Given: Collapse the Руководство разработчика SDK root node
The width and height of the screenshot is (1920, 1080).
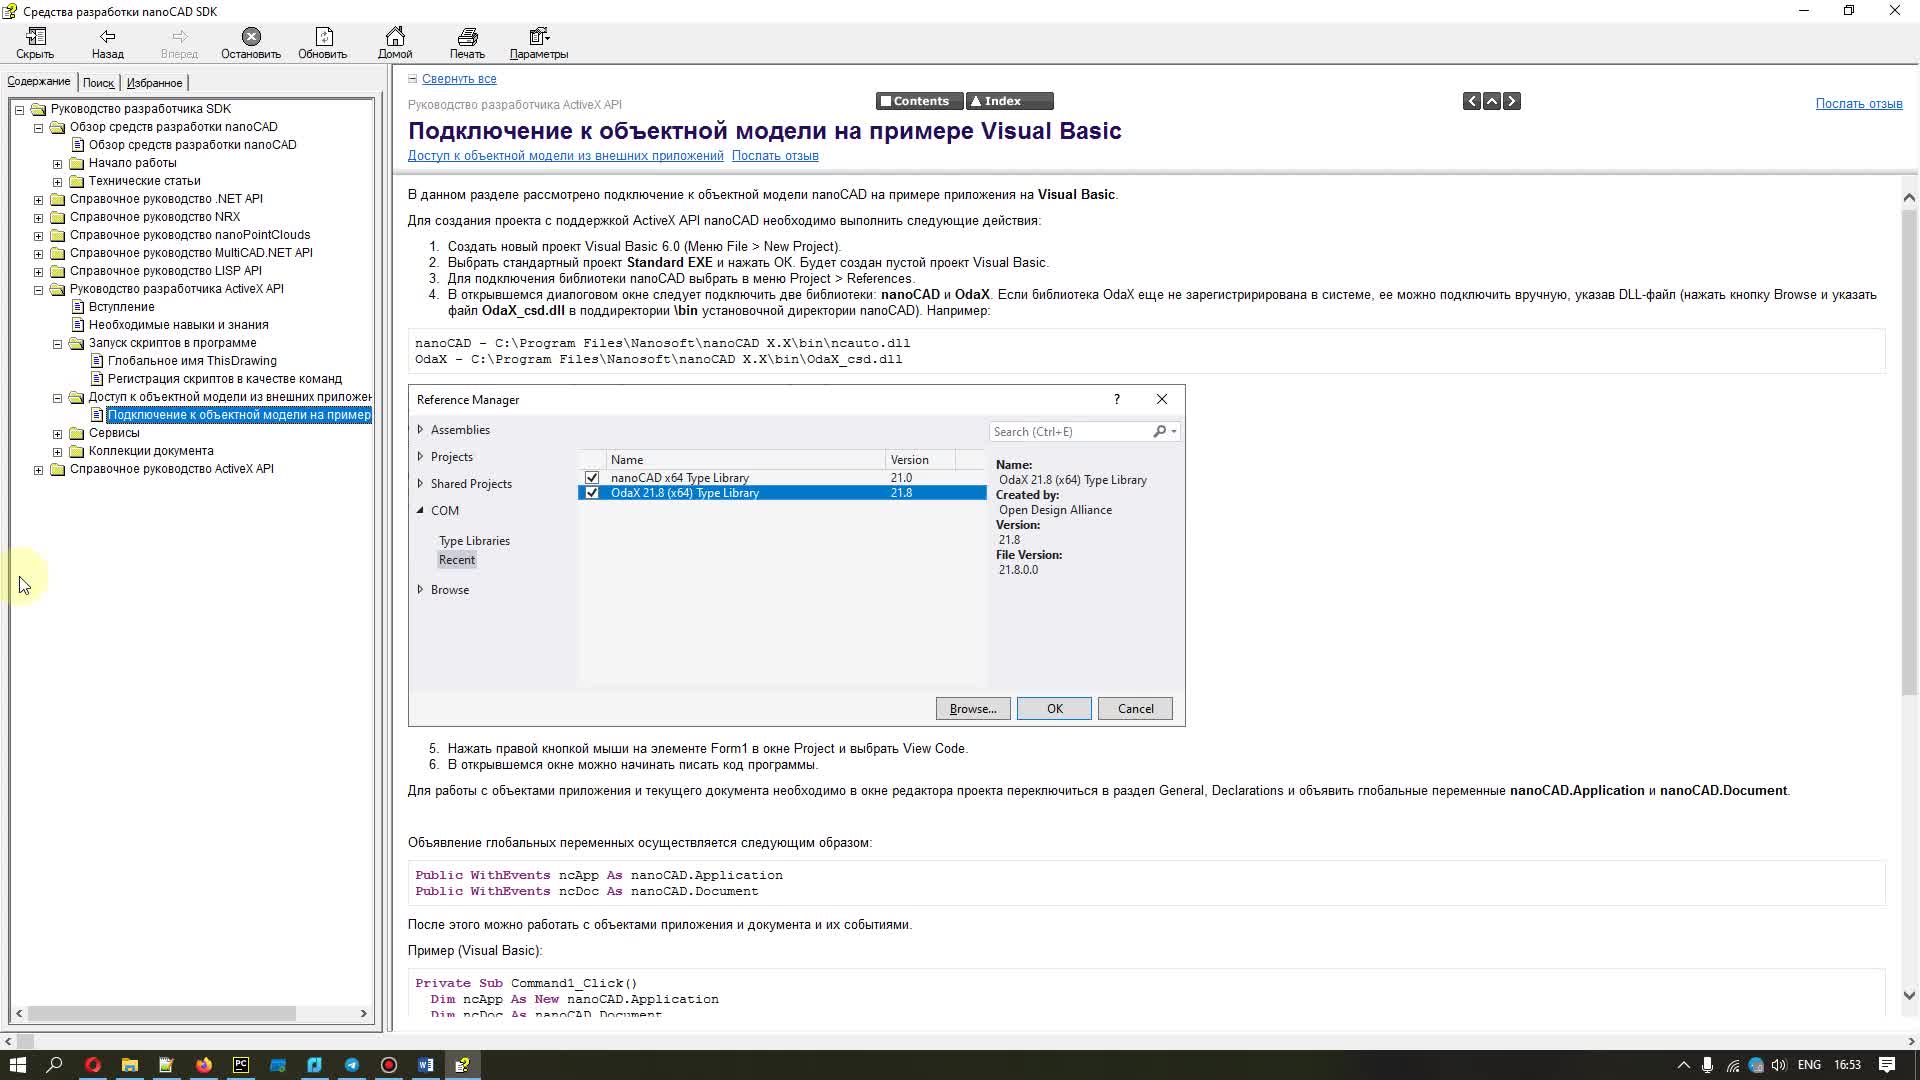Looking at the screenshot, I should [x=20, y=109].
